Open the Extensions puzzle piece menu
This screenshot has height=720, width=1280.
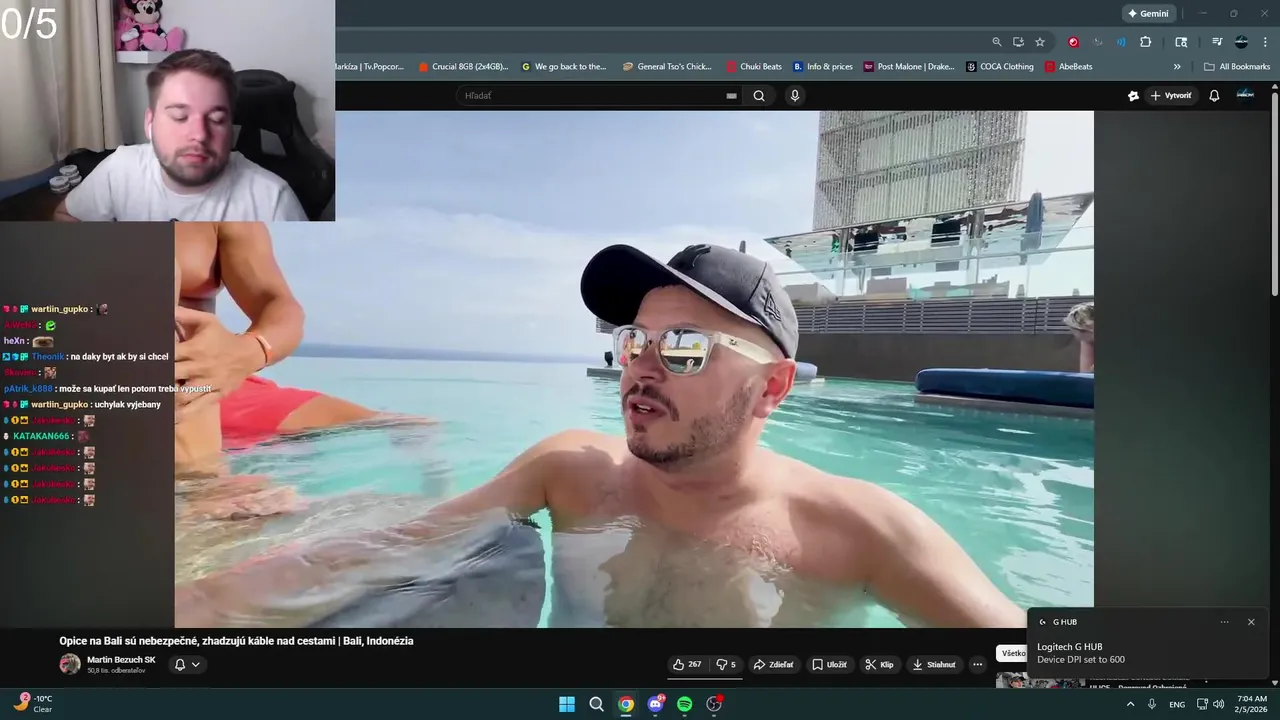click(x=1146, y=42)
